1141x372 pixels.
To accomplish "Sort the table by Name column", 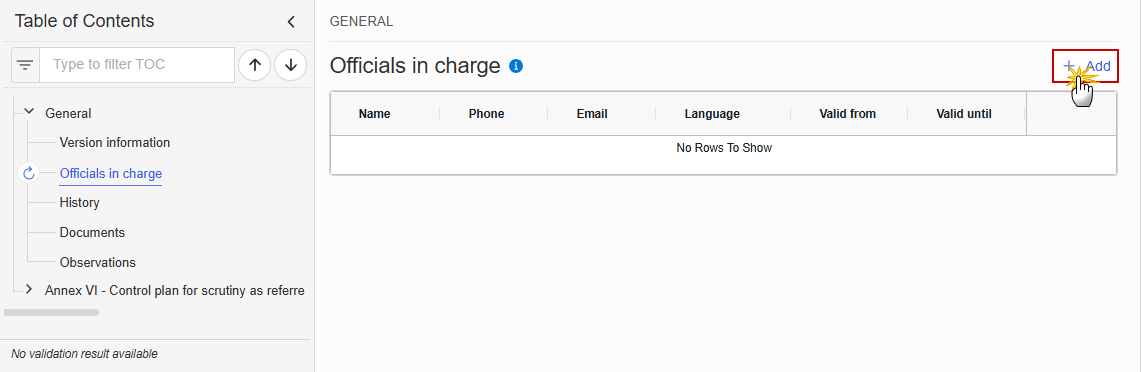I will coord(375,114).
